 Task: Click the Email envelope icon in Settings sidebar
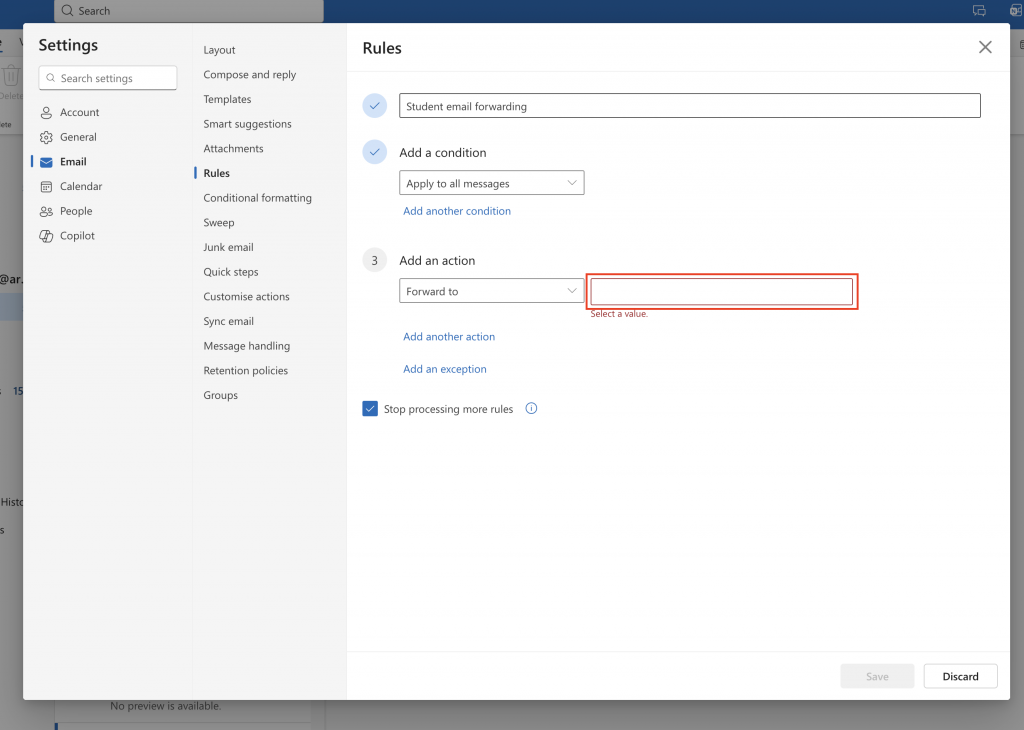pos(48,161)
